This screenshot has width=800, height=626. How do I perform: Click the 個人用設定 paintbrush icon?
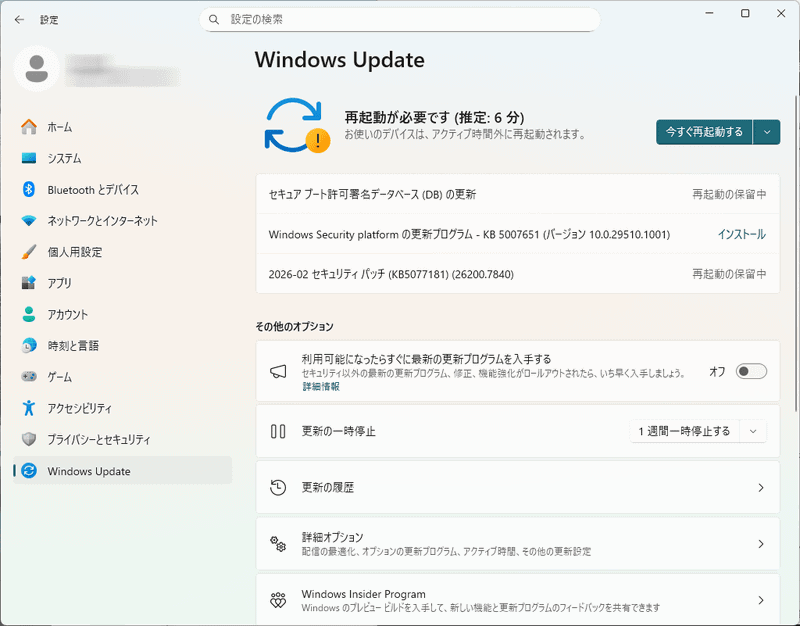tap(29, 252)
